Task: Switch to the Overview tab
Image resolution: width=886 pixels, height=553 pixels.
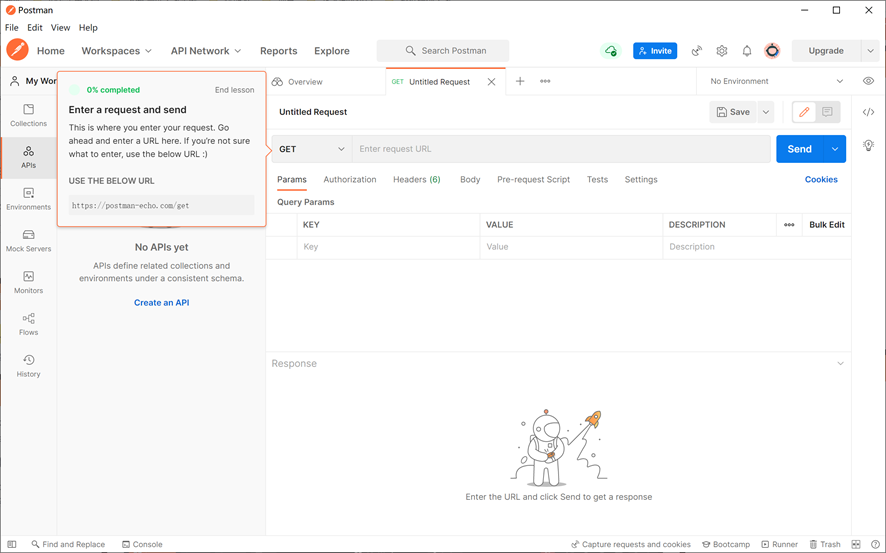Action: [x=297, y=82]
